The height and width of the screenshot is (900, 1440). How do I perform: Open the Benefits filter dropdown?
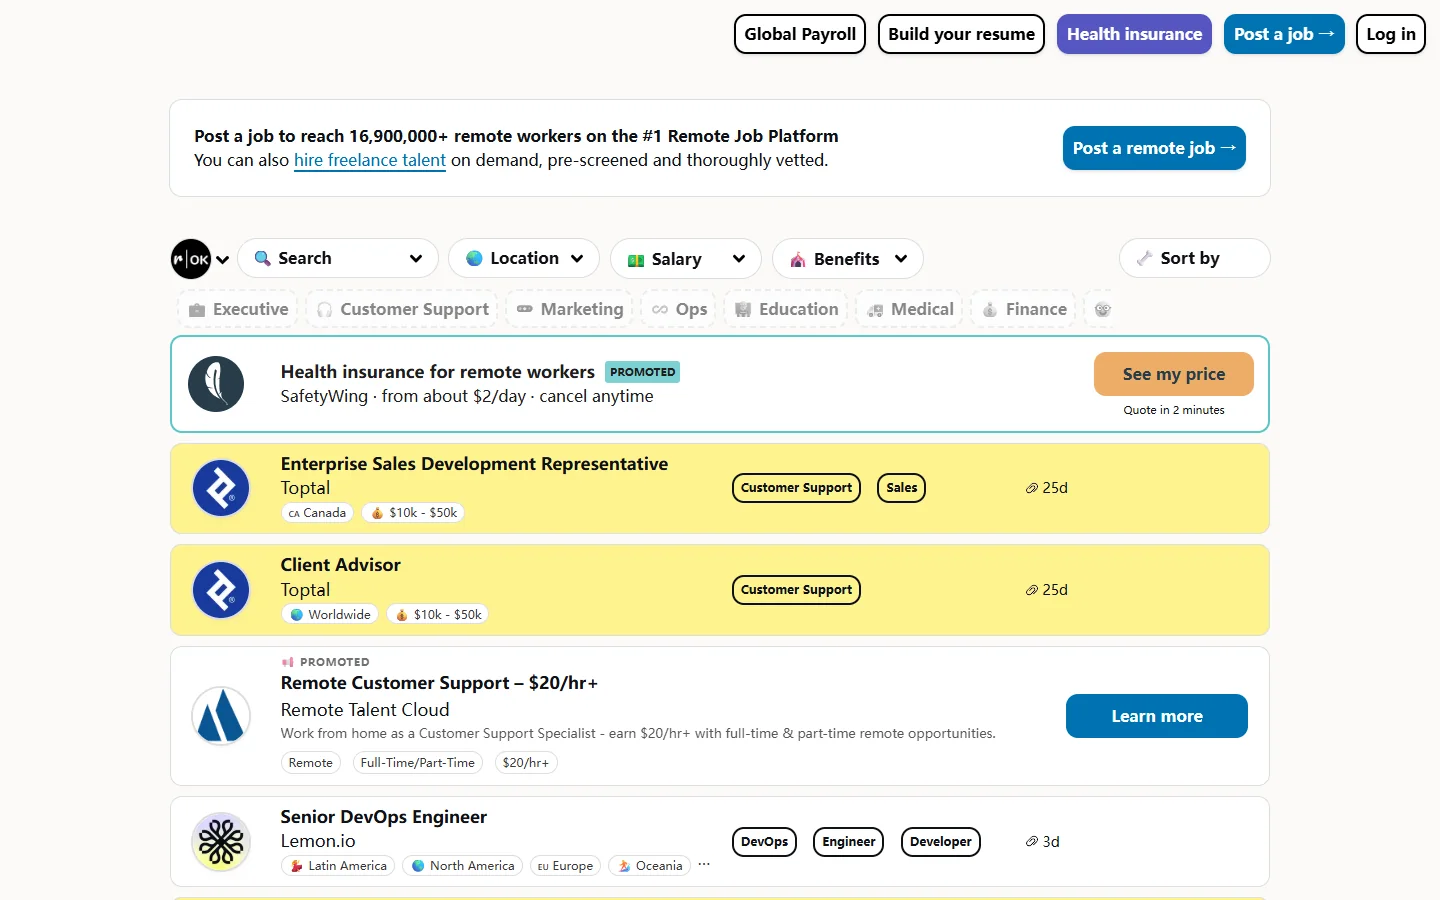point(848,259)
